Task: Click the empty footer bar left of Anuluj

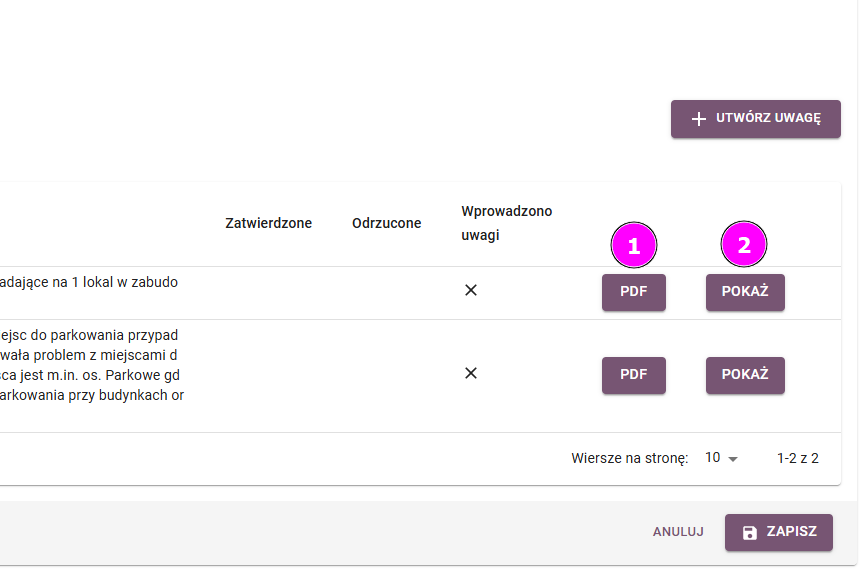Action: (300, 532)
